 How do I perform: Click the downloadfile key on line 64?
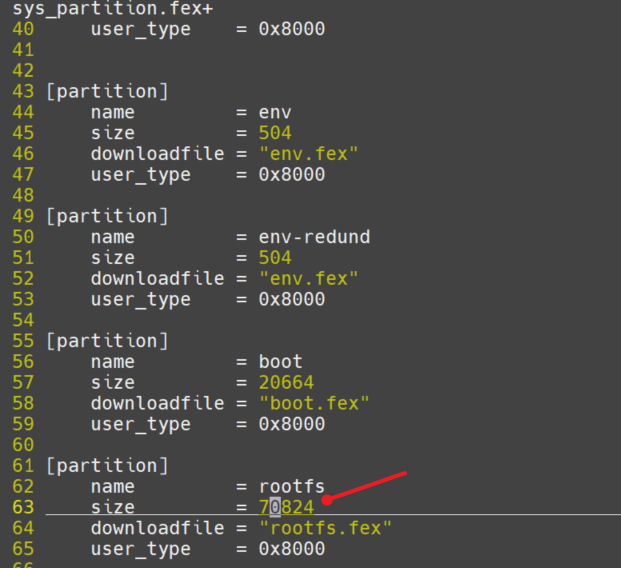(x=158, y=528)
